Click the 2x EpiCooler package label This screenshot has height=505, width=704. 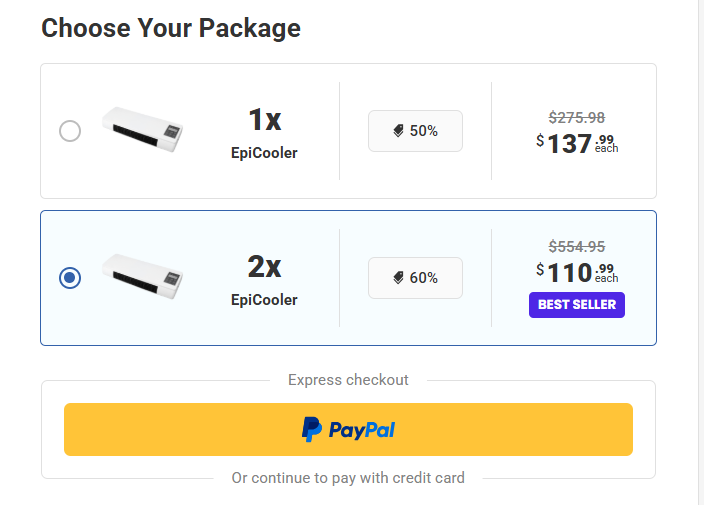(265, 279)
